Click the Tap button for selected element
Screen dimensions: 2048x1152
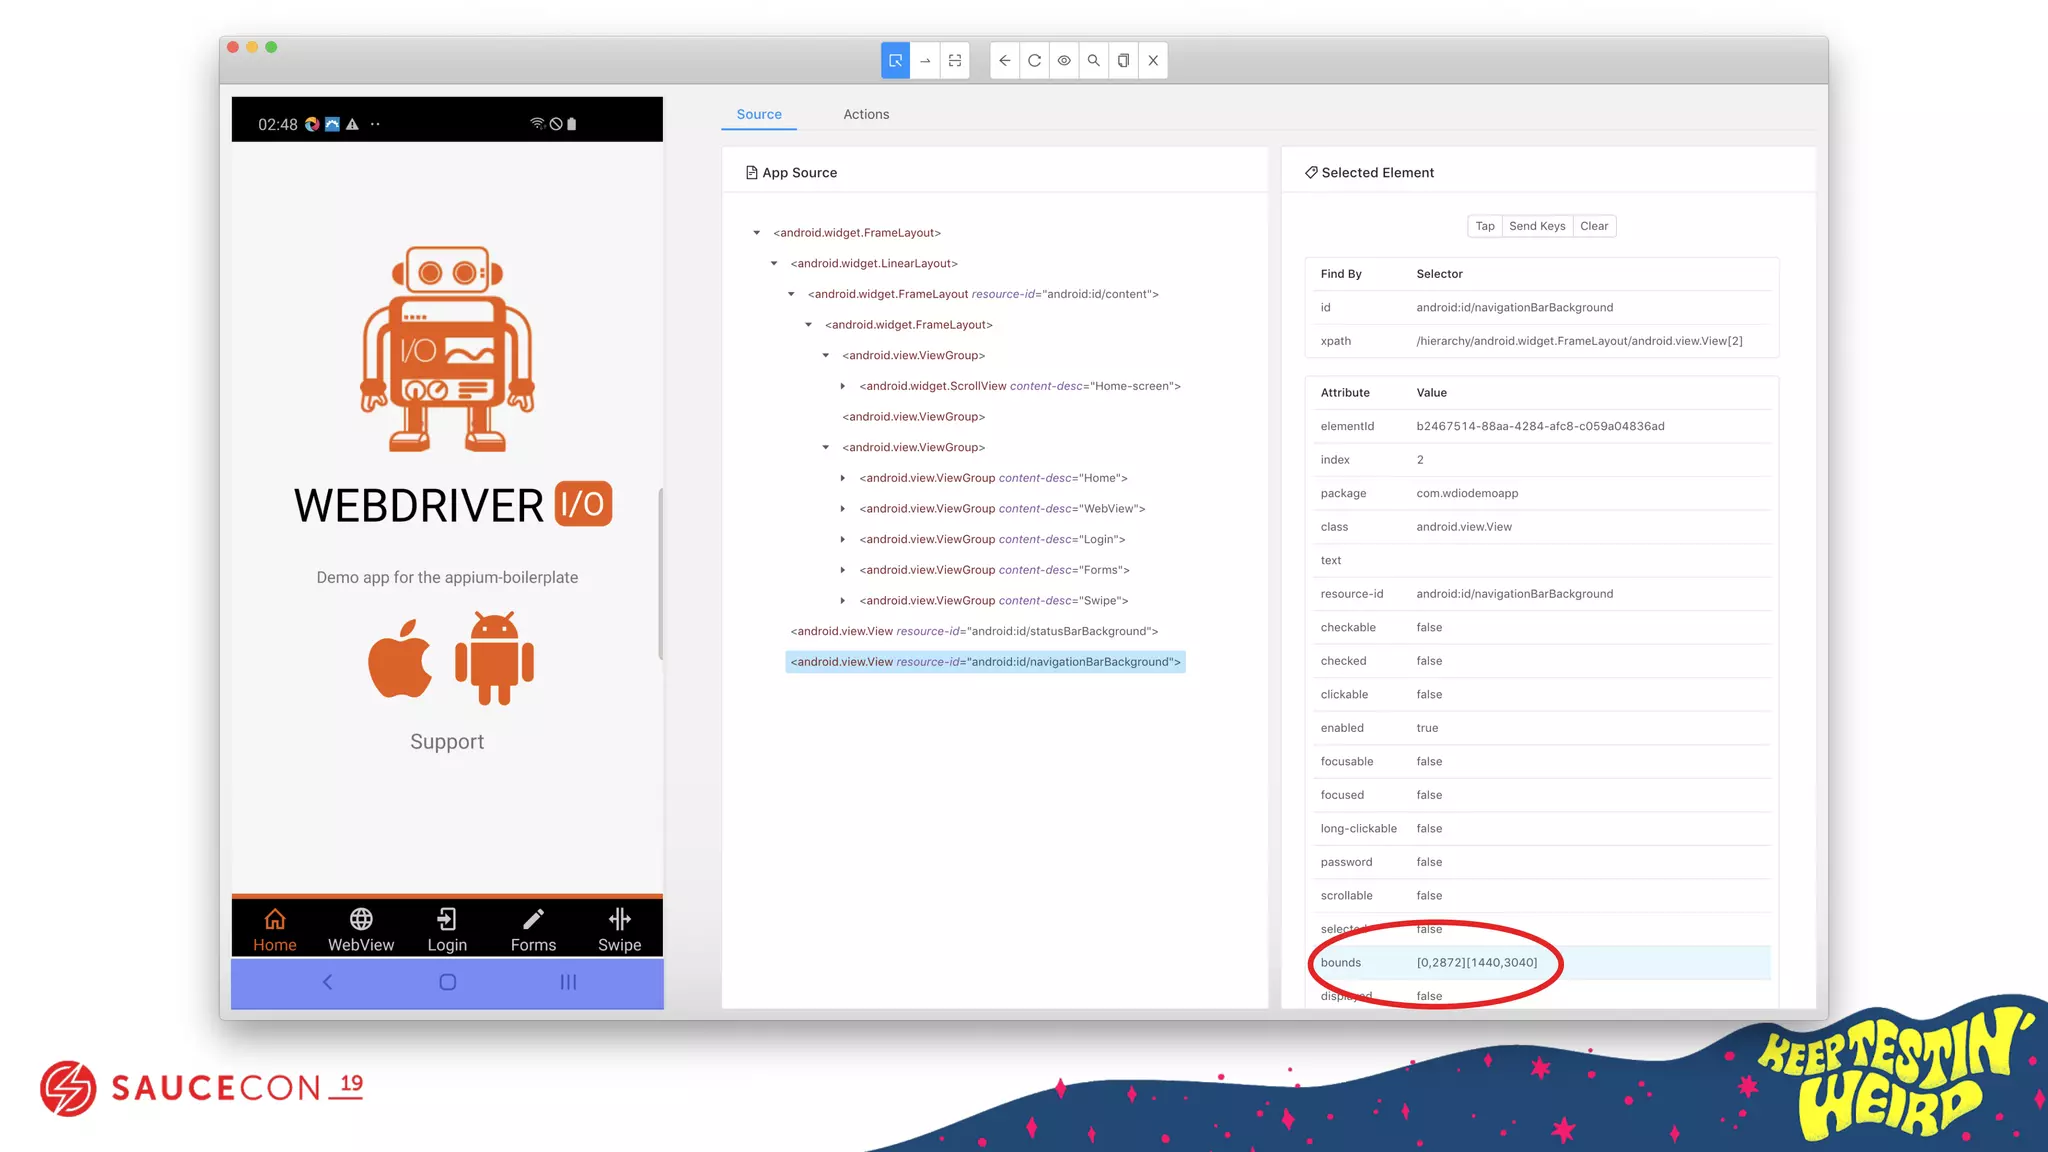tap(1484, 226)
